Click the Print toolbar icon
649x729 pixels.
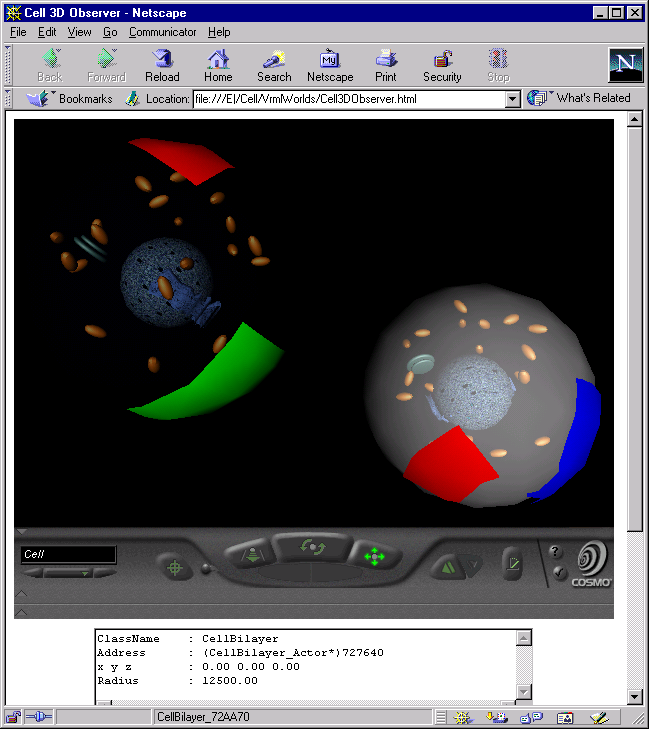point(385,66)
